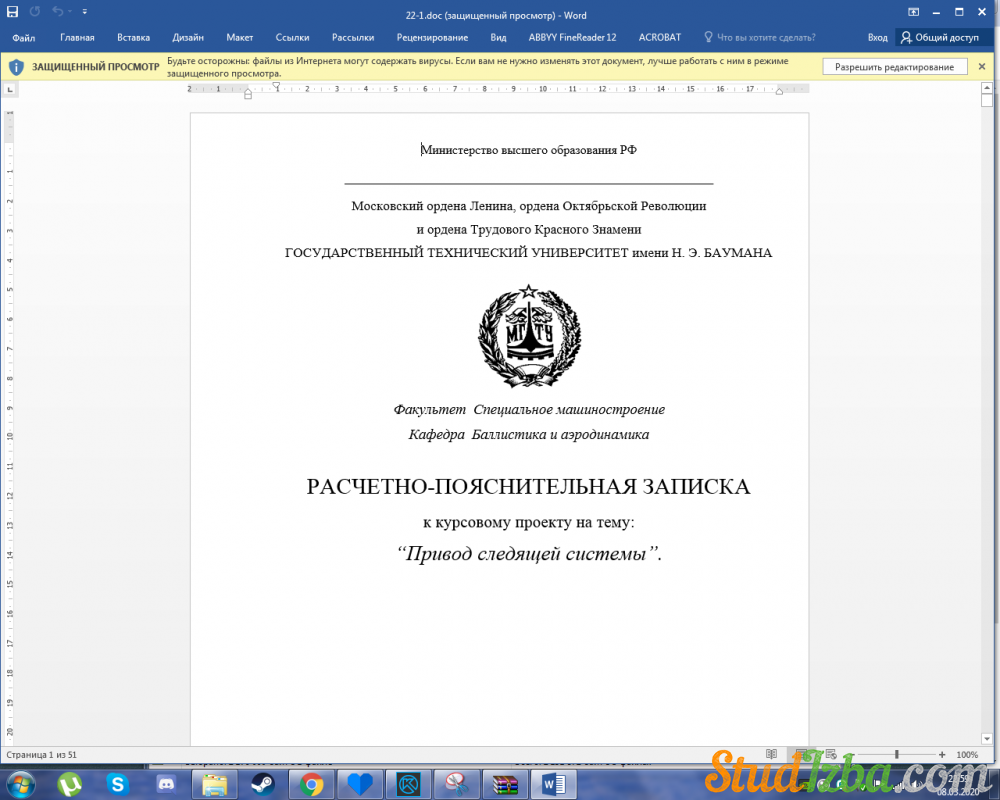Click the Общий доступ share button
Viewport: 1000px width, 800px height.
pyautogui.click(x=939, y=38)
